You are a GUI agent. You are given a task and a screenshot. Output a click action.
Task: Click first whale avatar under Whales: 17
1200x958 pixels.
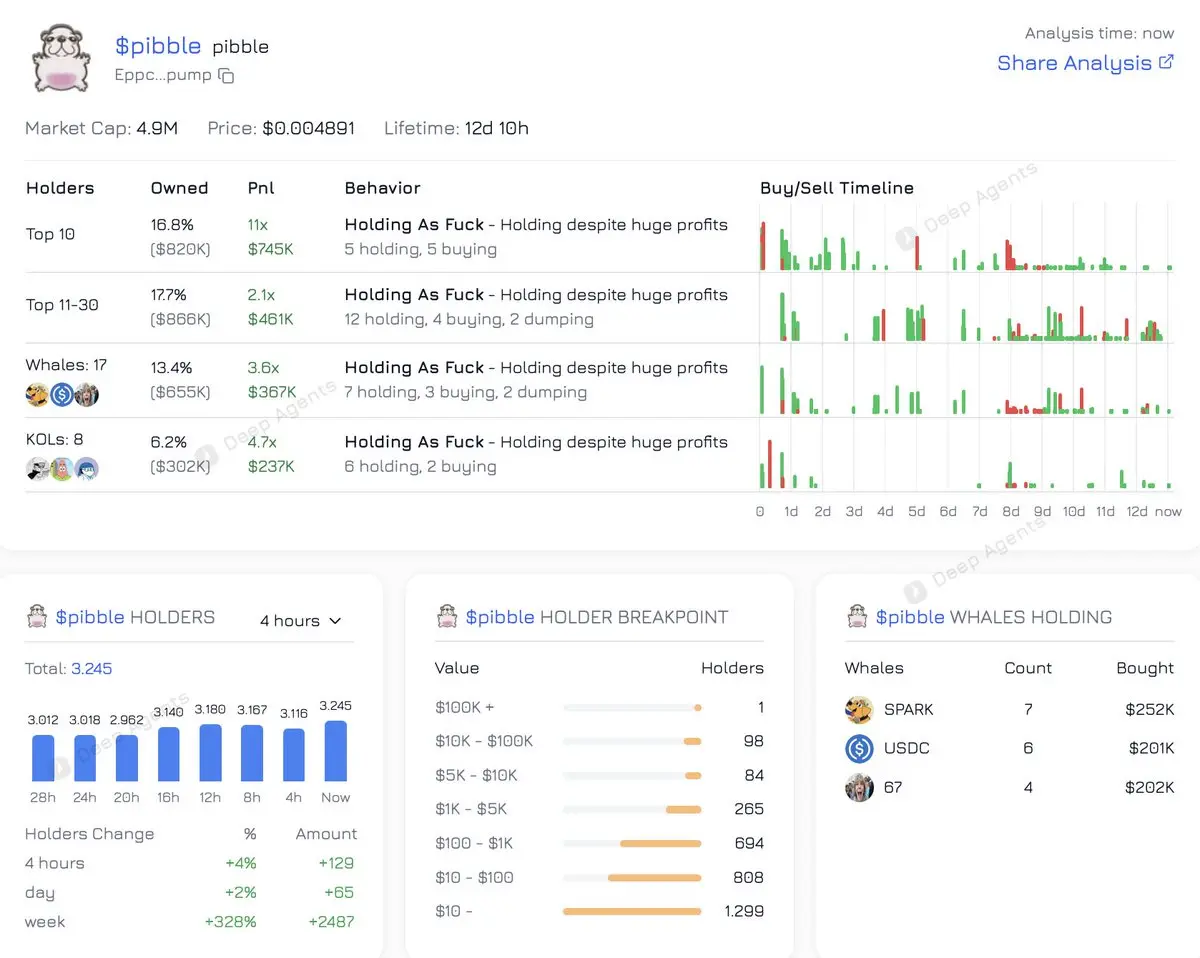(x=37, y=394)
